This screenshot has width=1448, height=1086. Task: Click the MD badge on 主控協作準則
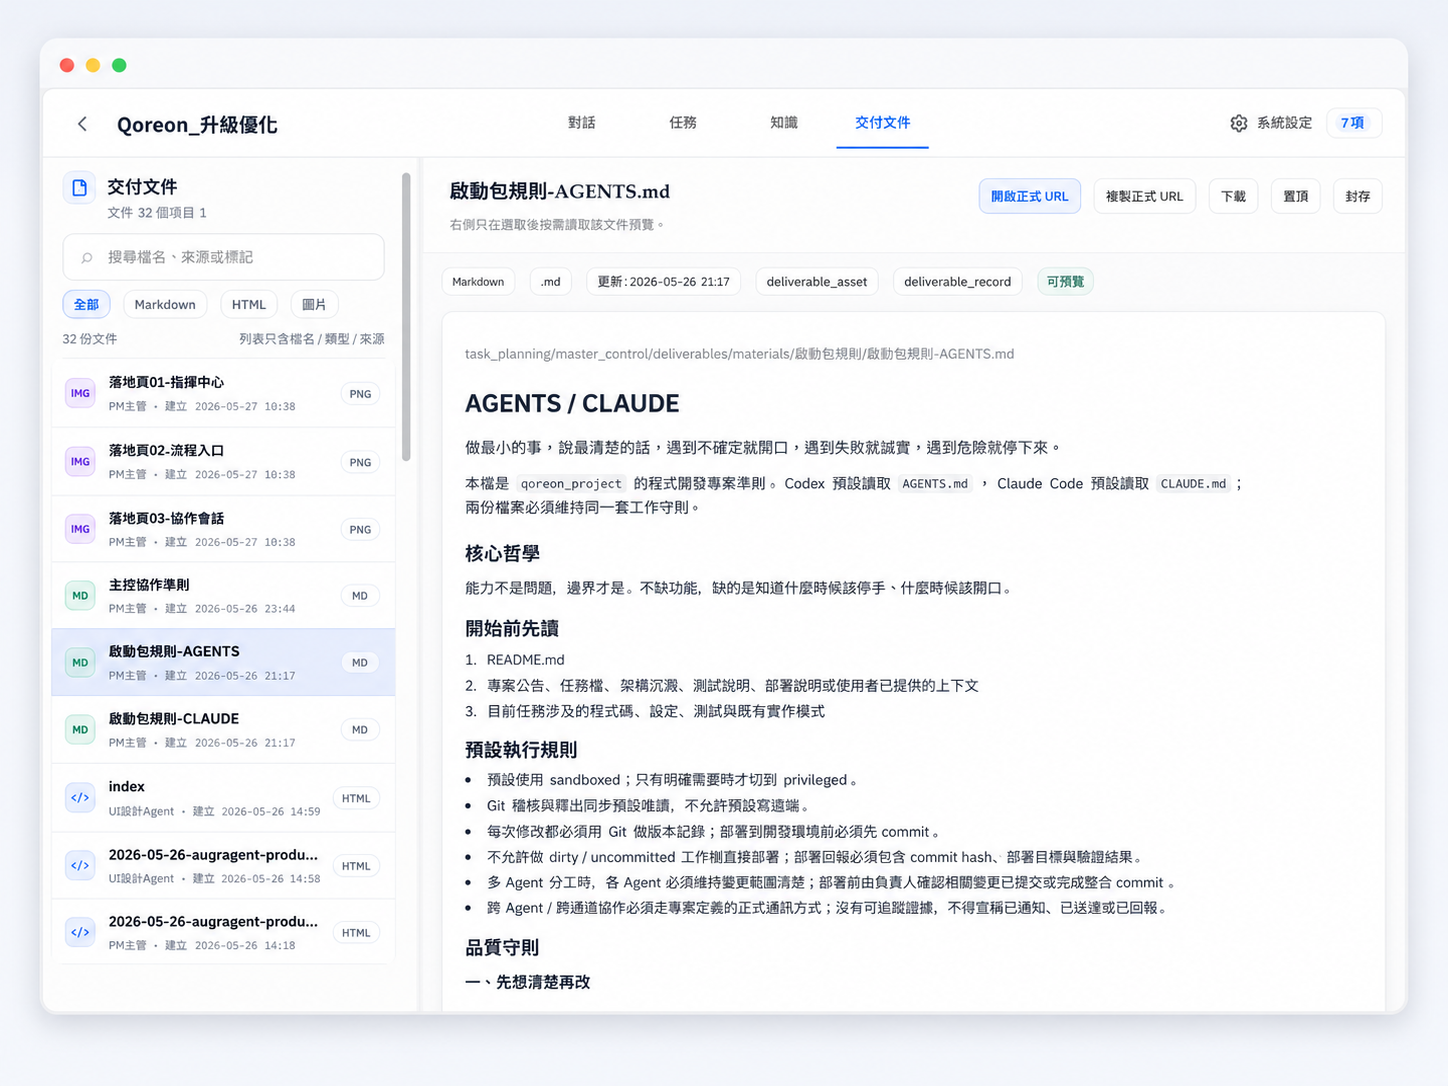(360, 596)
